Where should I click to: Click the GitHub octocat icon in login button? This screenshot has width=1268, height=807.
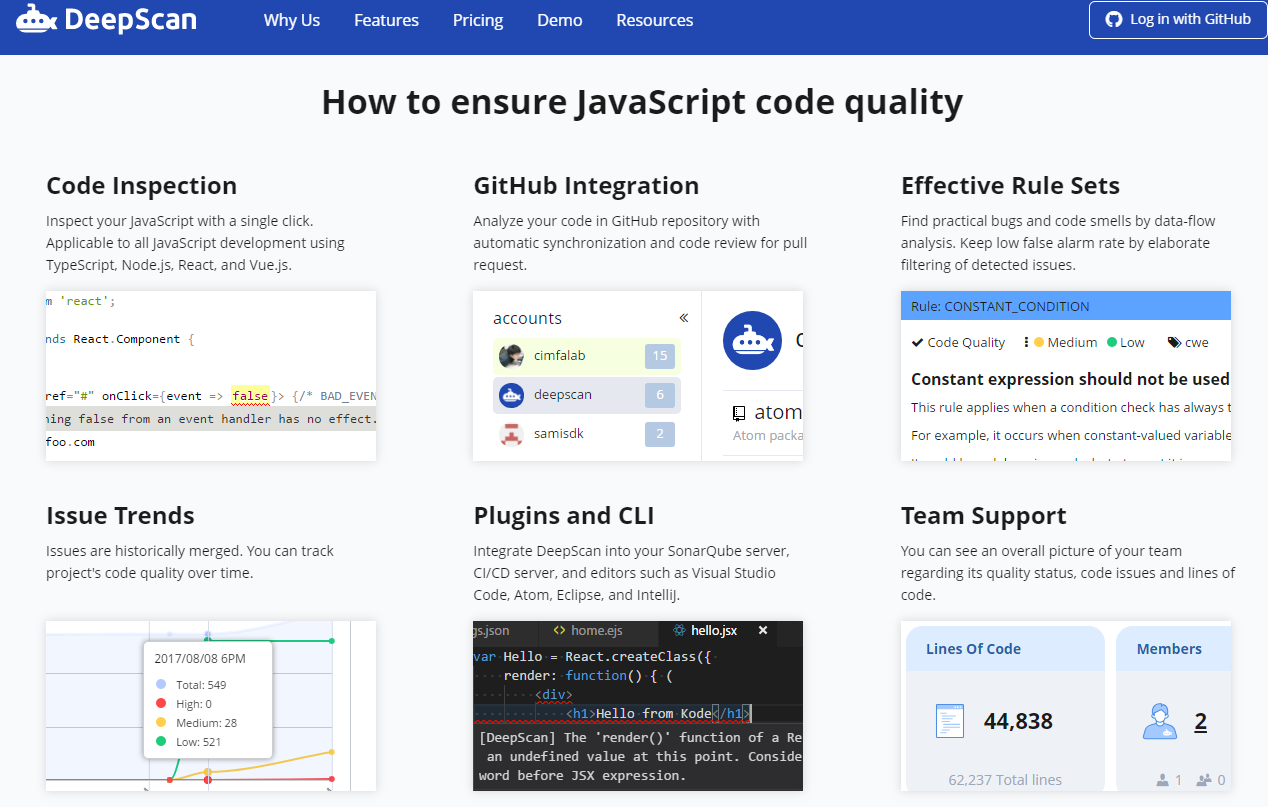pyautogui.click(x=1114, y=19)
